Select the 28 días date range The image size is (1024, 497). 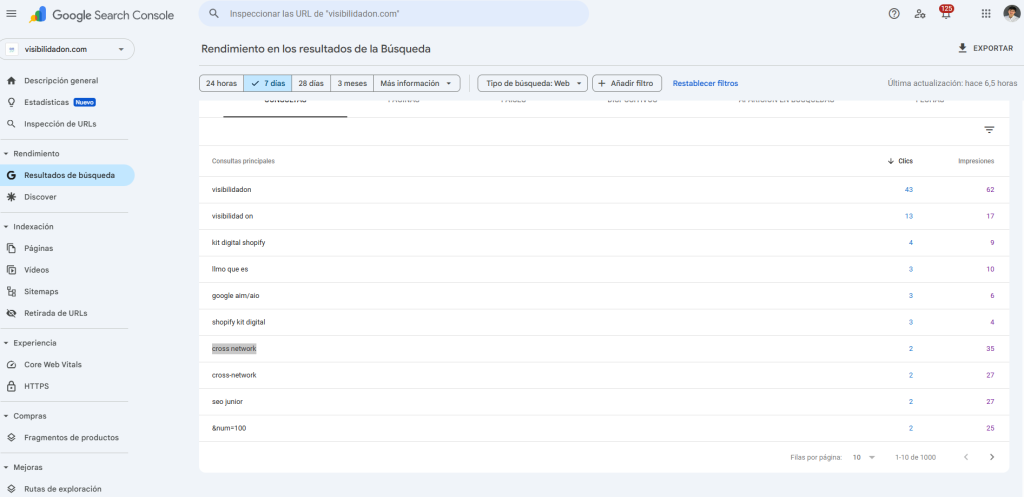coord(311,83)
